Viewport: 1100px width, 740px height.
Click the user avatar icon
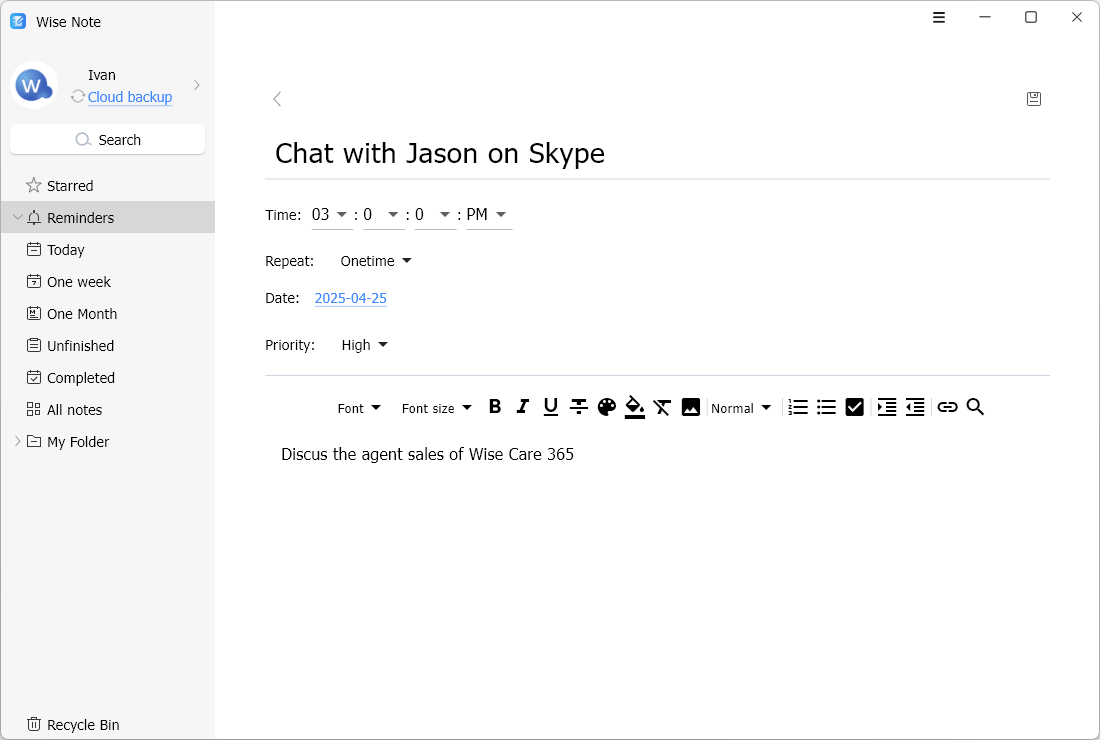[x=34, y=86]
